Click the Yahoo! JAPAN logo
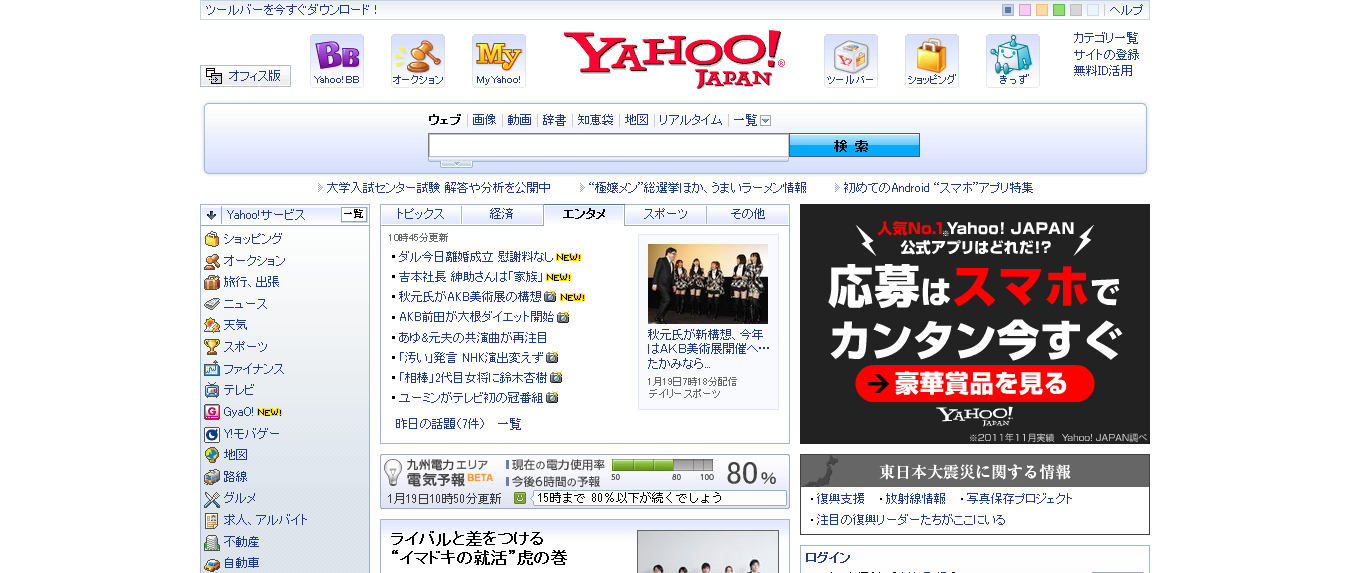1349x573 pixels. click(674, 59)
